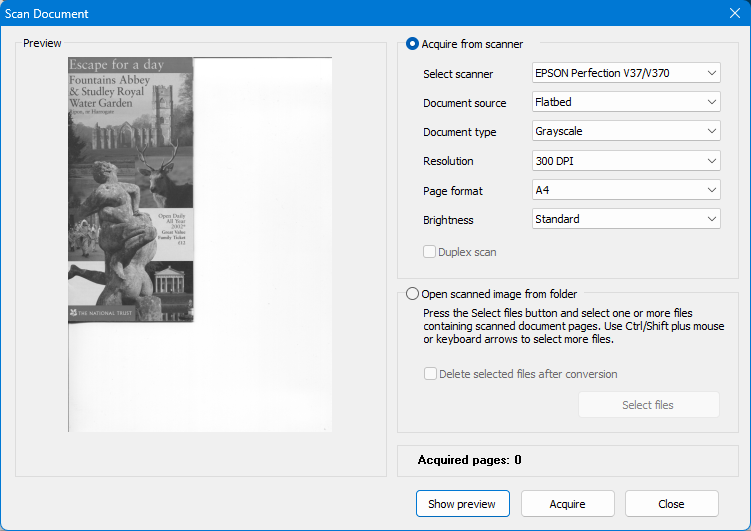This screenshot has height=531, width=751.
Task: Open the Document type Grayscale dropdown
Action: pos(626,131)
